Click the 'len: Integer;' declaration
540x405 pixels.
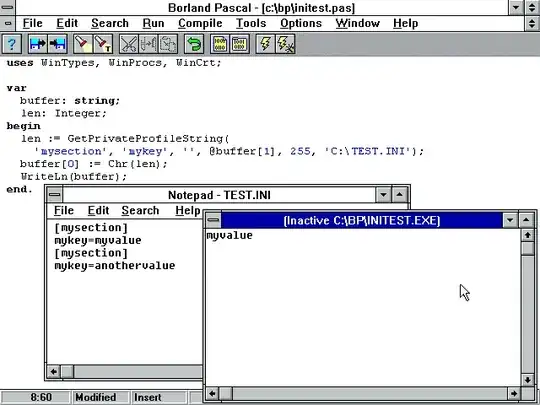[x=64, y=113]
